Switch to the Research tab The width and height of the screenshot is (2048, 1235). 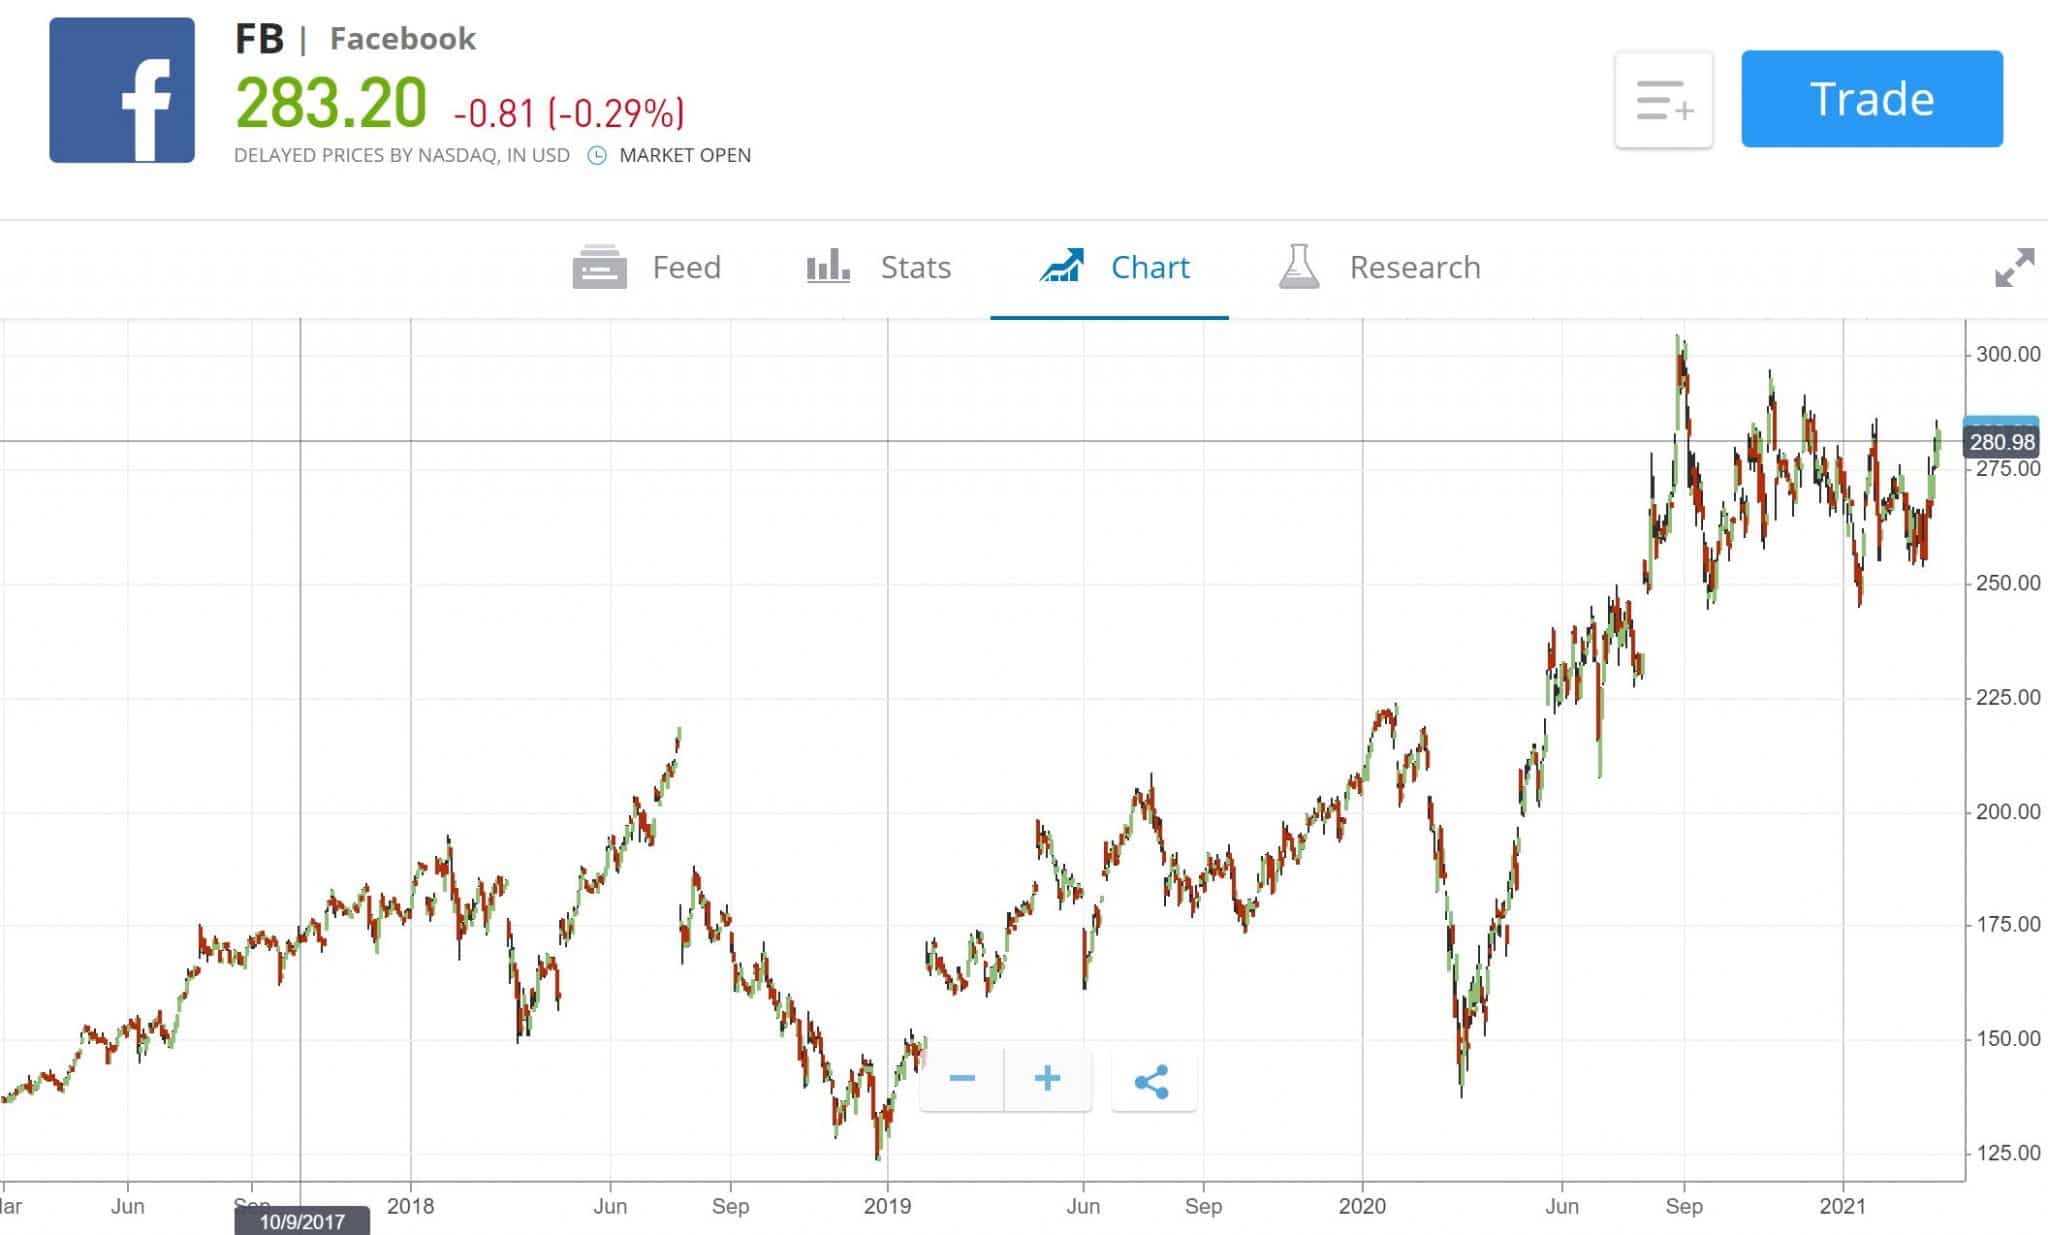1414,267
